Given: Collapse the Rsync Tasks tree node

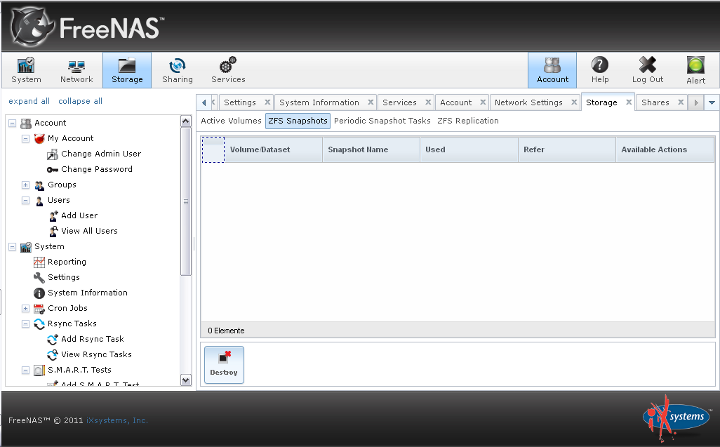Looking at the screenshot, I should click(x=26, y=324).
